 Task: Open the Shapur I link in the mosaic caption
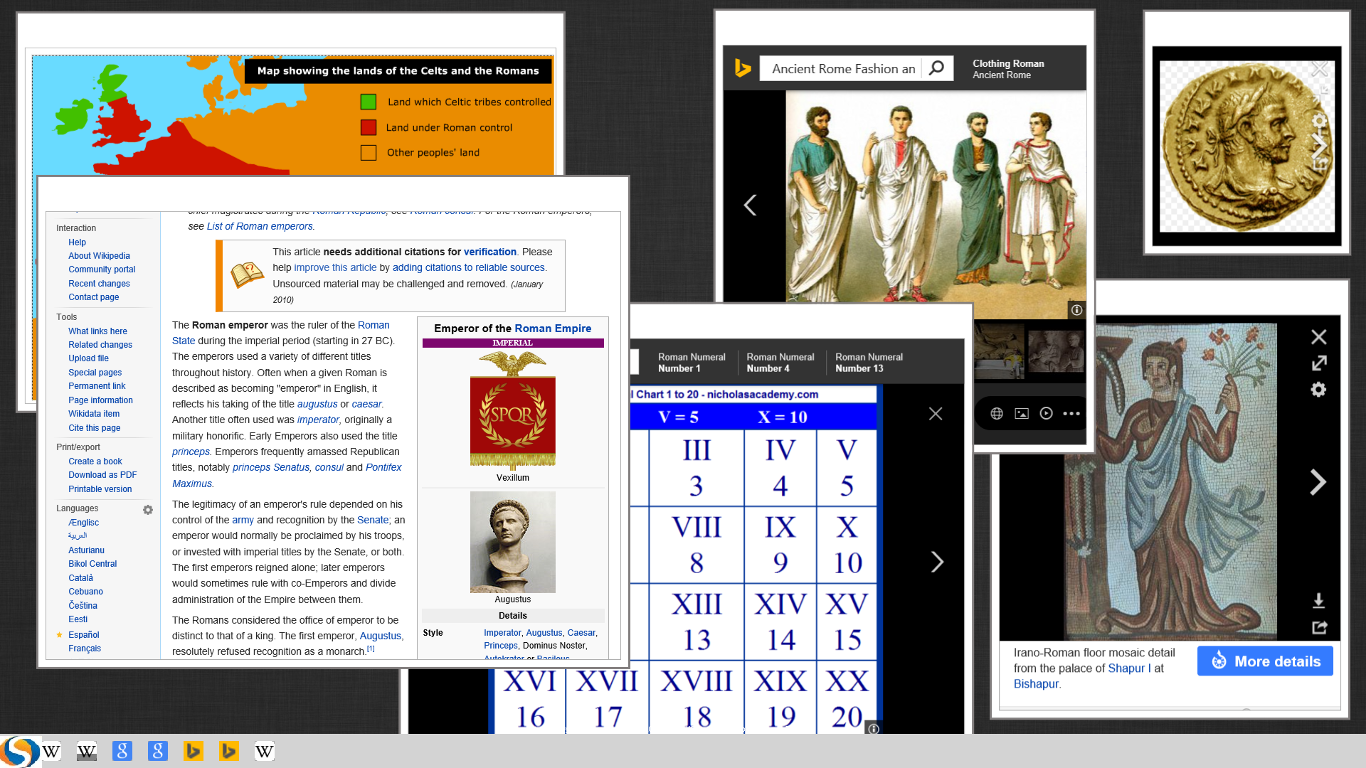pyautogui.click(x=1128, y=668)
